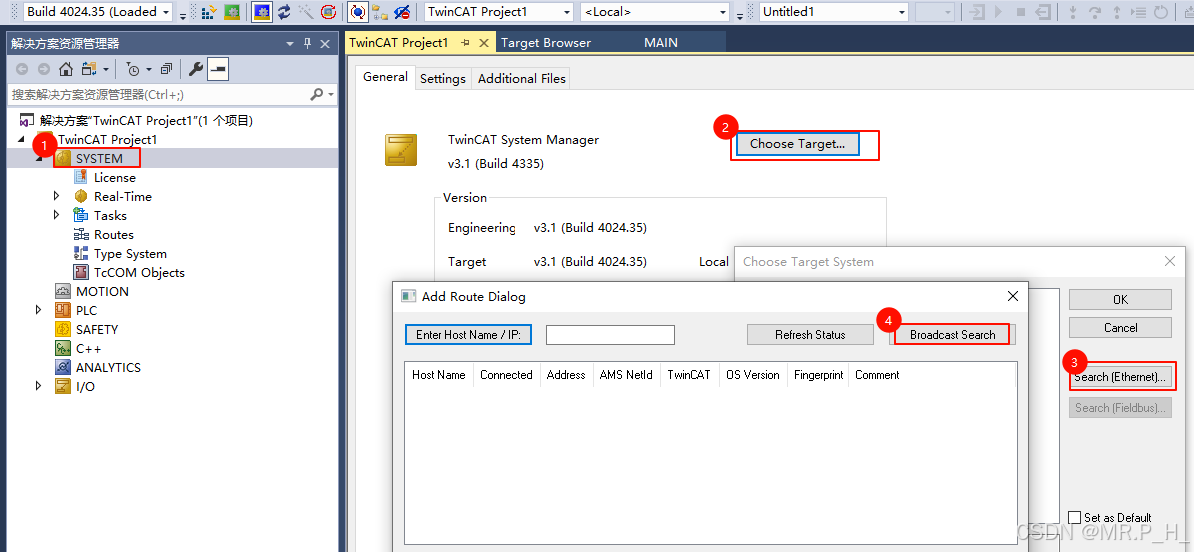The image size is (1194, 552).
Task: Click the Back arrow in Solution Explorer
Action: point(21,69)
